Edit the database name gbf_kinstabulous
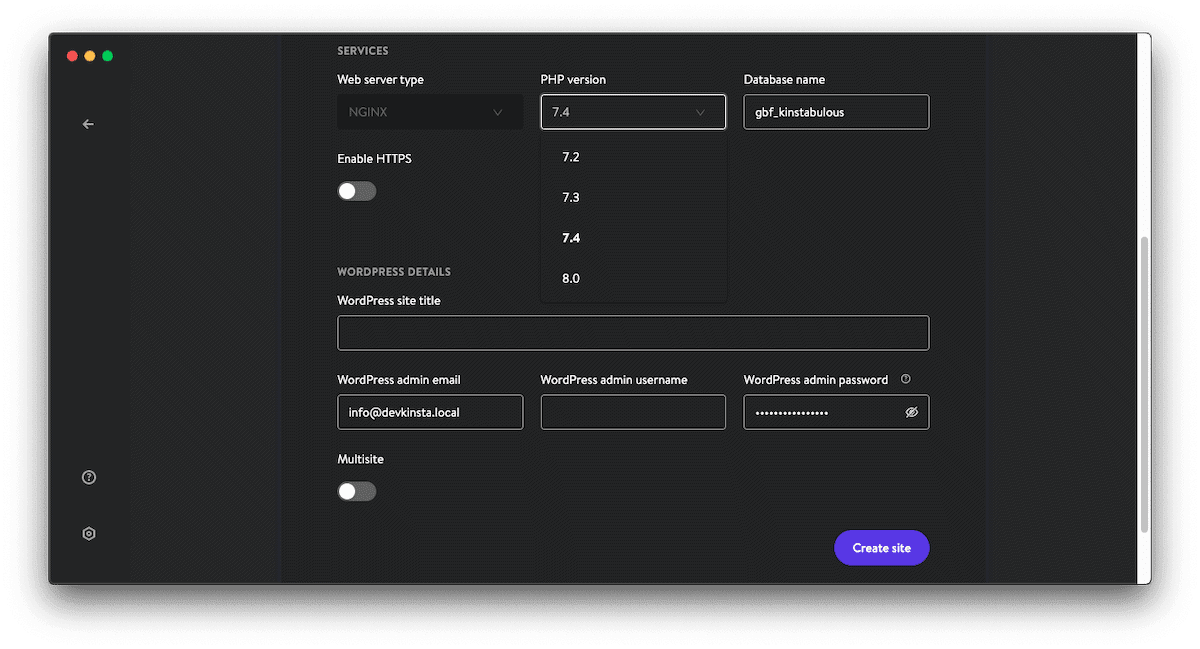Viewport: 1200px width, 649px height. pos(836,111)
